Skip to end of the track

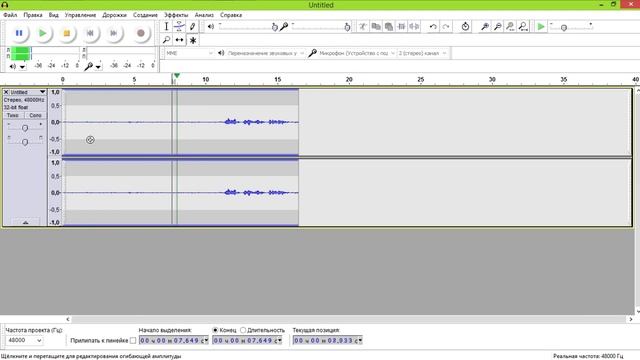pyautogui.click(x=114, y=33)
